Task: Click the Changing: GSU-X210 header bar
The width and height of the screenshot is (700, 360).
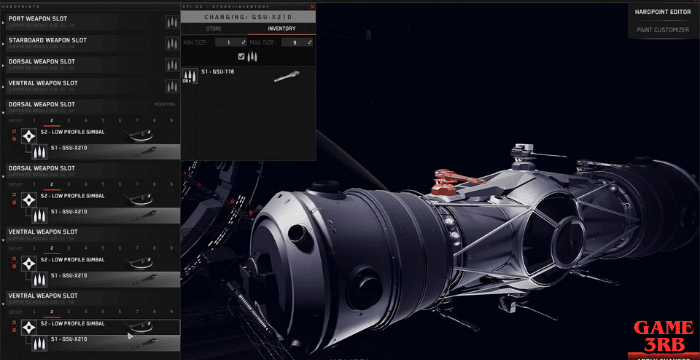Action: [248, 17]
